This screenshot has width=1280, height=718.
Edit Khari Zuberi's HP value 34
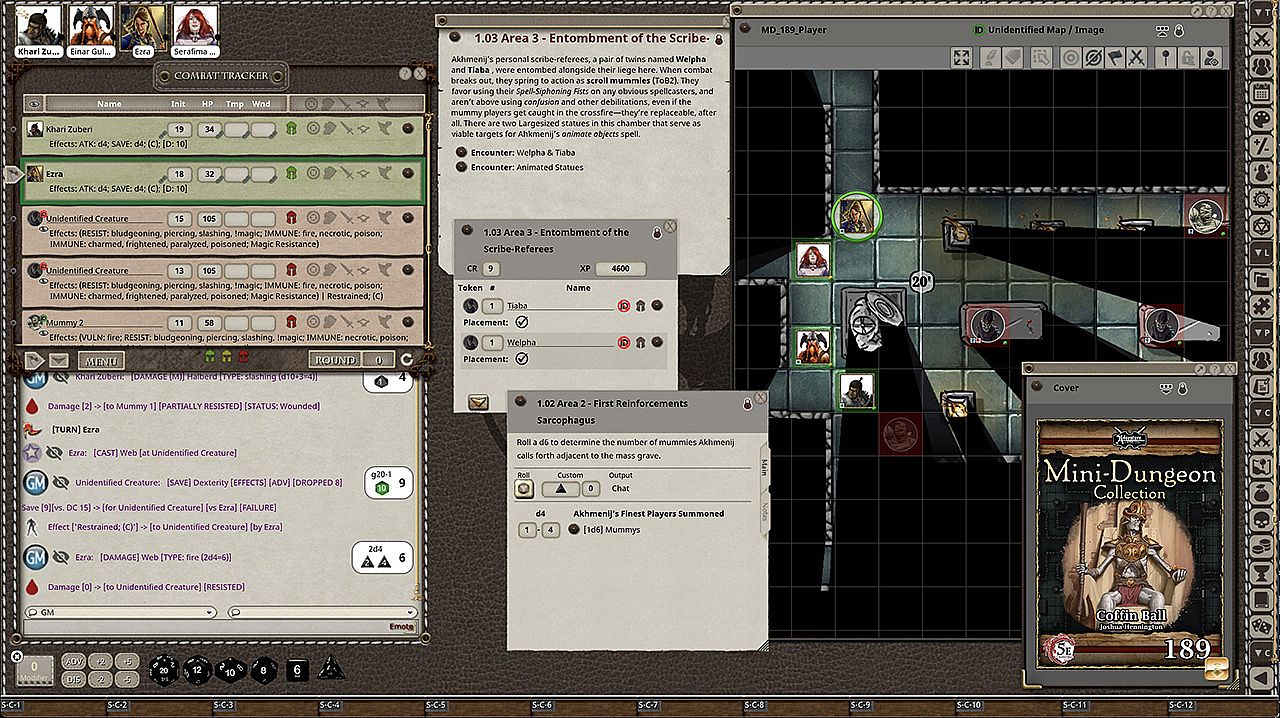tap(208, 129)
